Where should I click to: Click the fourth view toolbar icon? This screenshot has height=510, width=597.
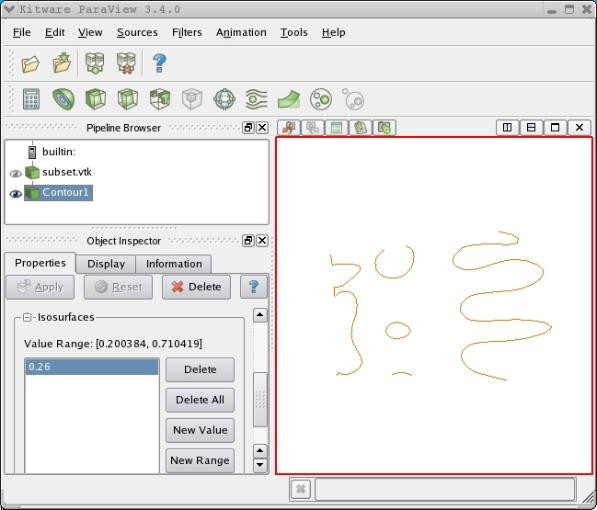tap(361, 127)
